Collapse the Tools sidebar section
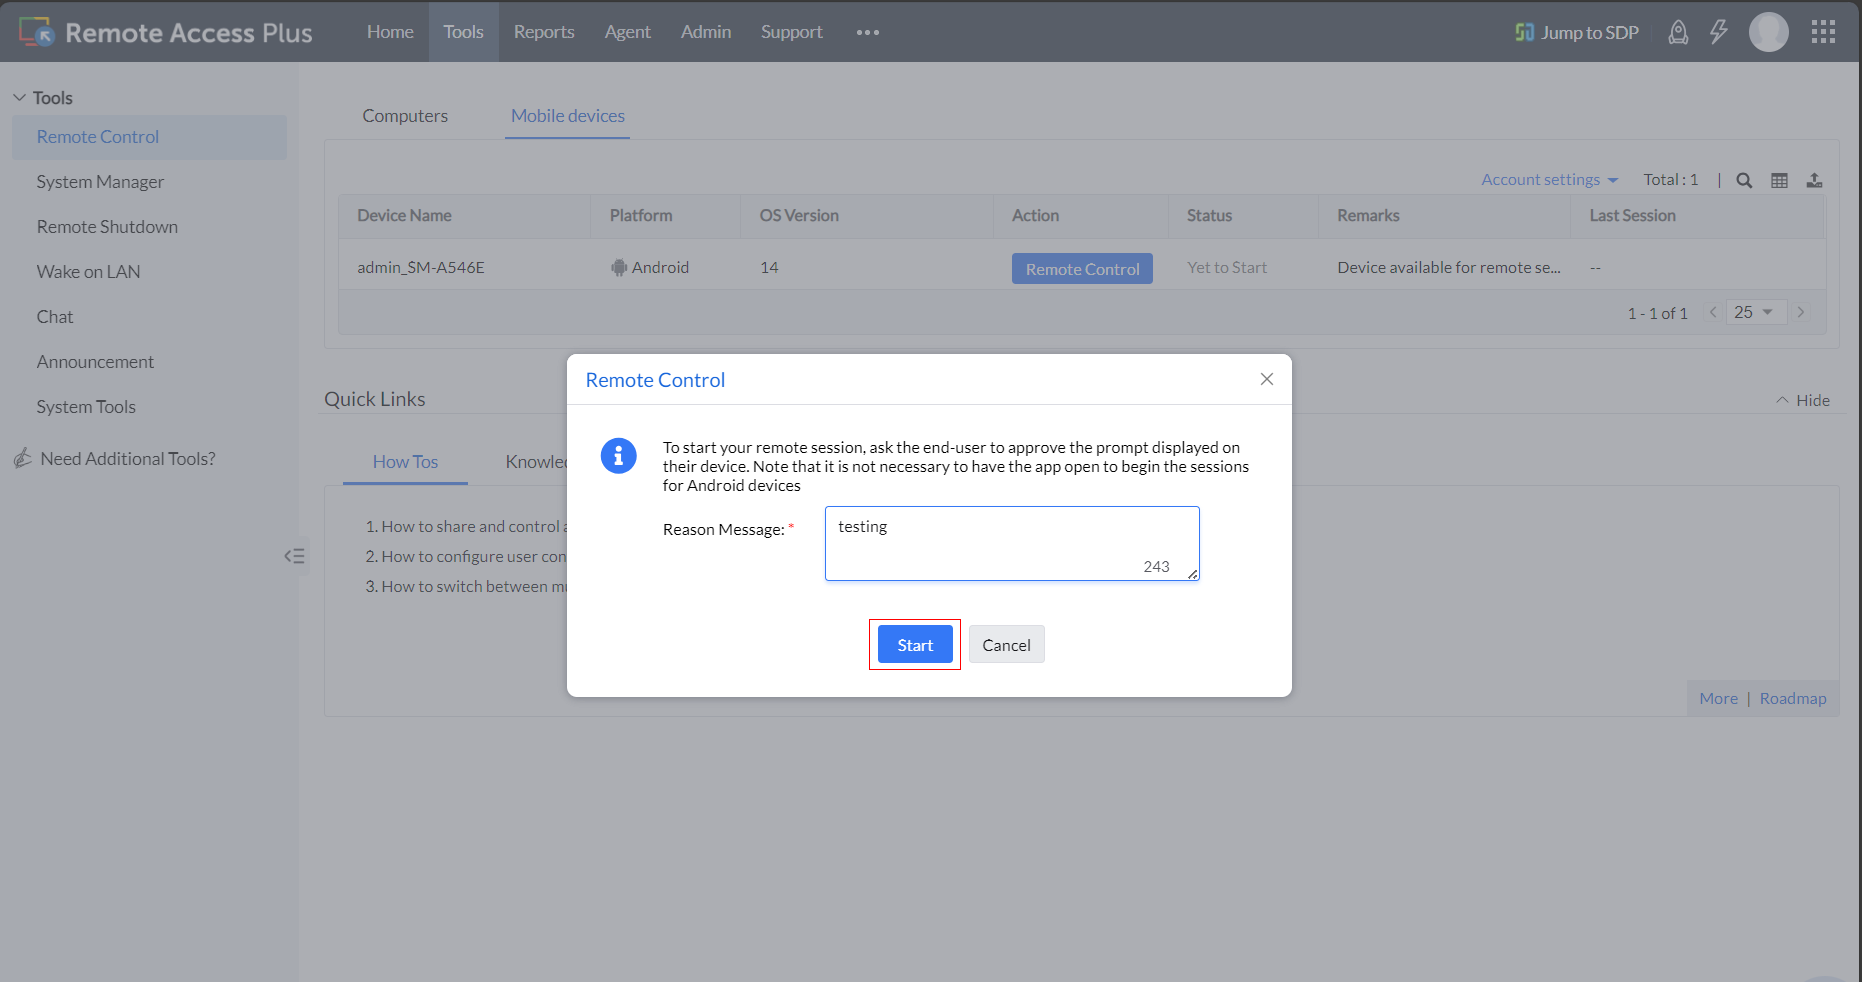 [19, 97]
